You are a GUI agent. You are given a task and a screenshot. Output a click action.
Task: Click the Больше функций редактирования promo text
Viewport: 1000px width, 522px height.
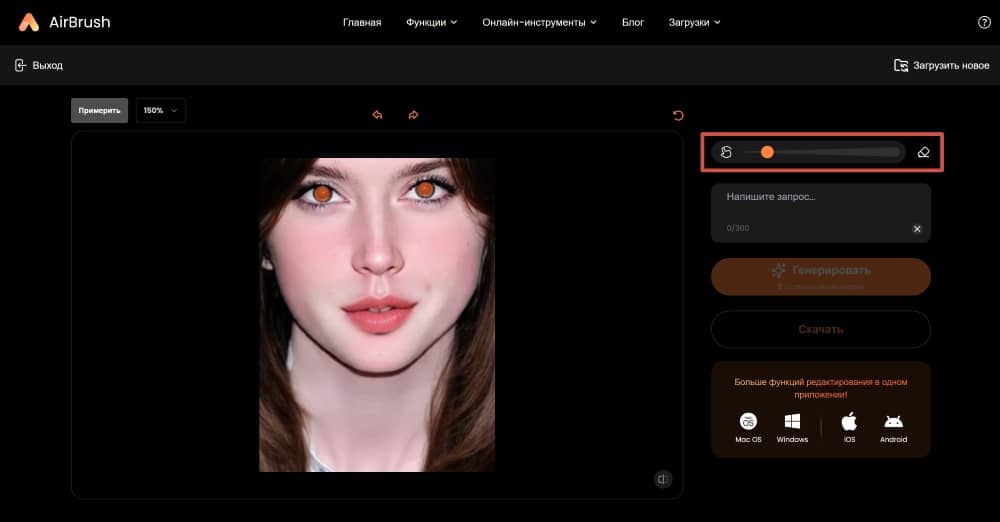click(x=821, y=388)
